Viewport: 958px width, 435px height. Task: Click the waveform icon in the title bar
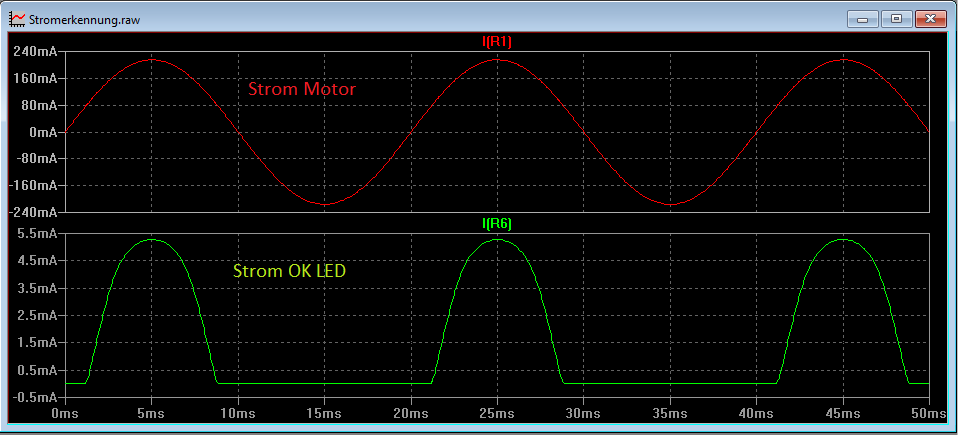coord(18,19)
